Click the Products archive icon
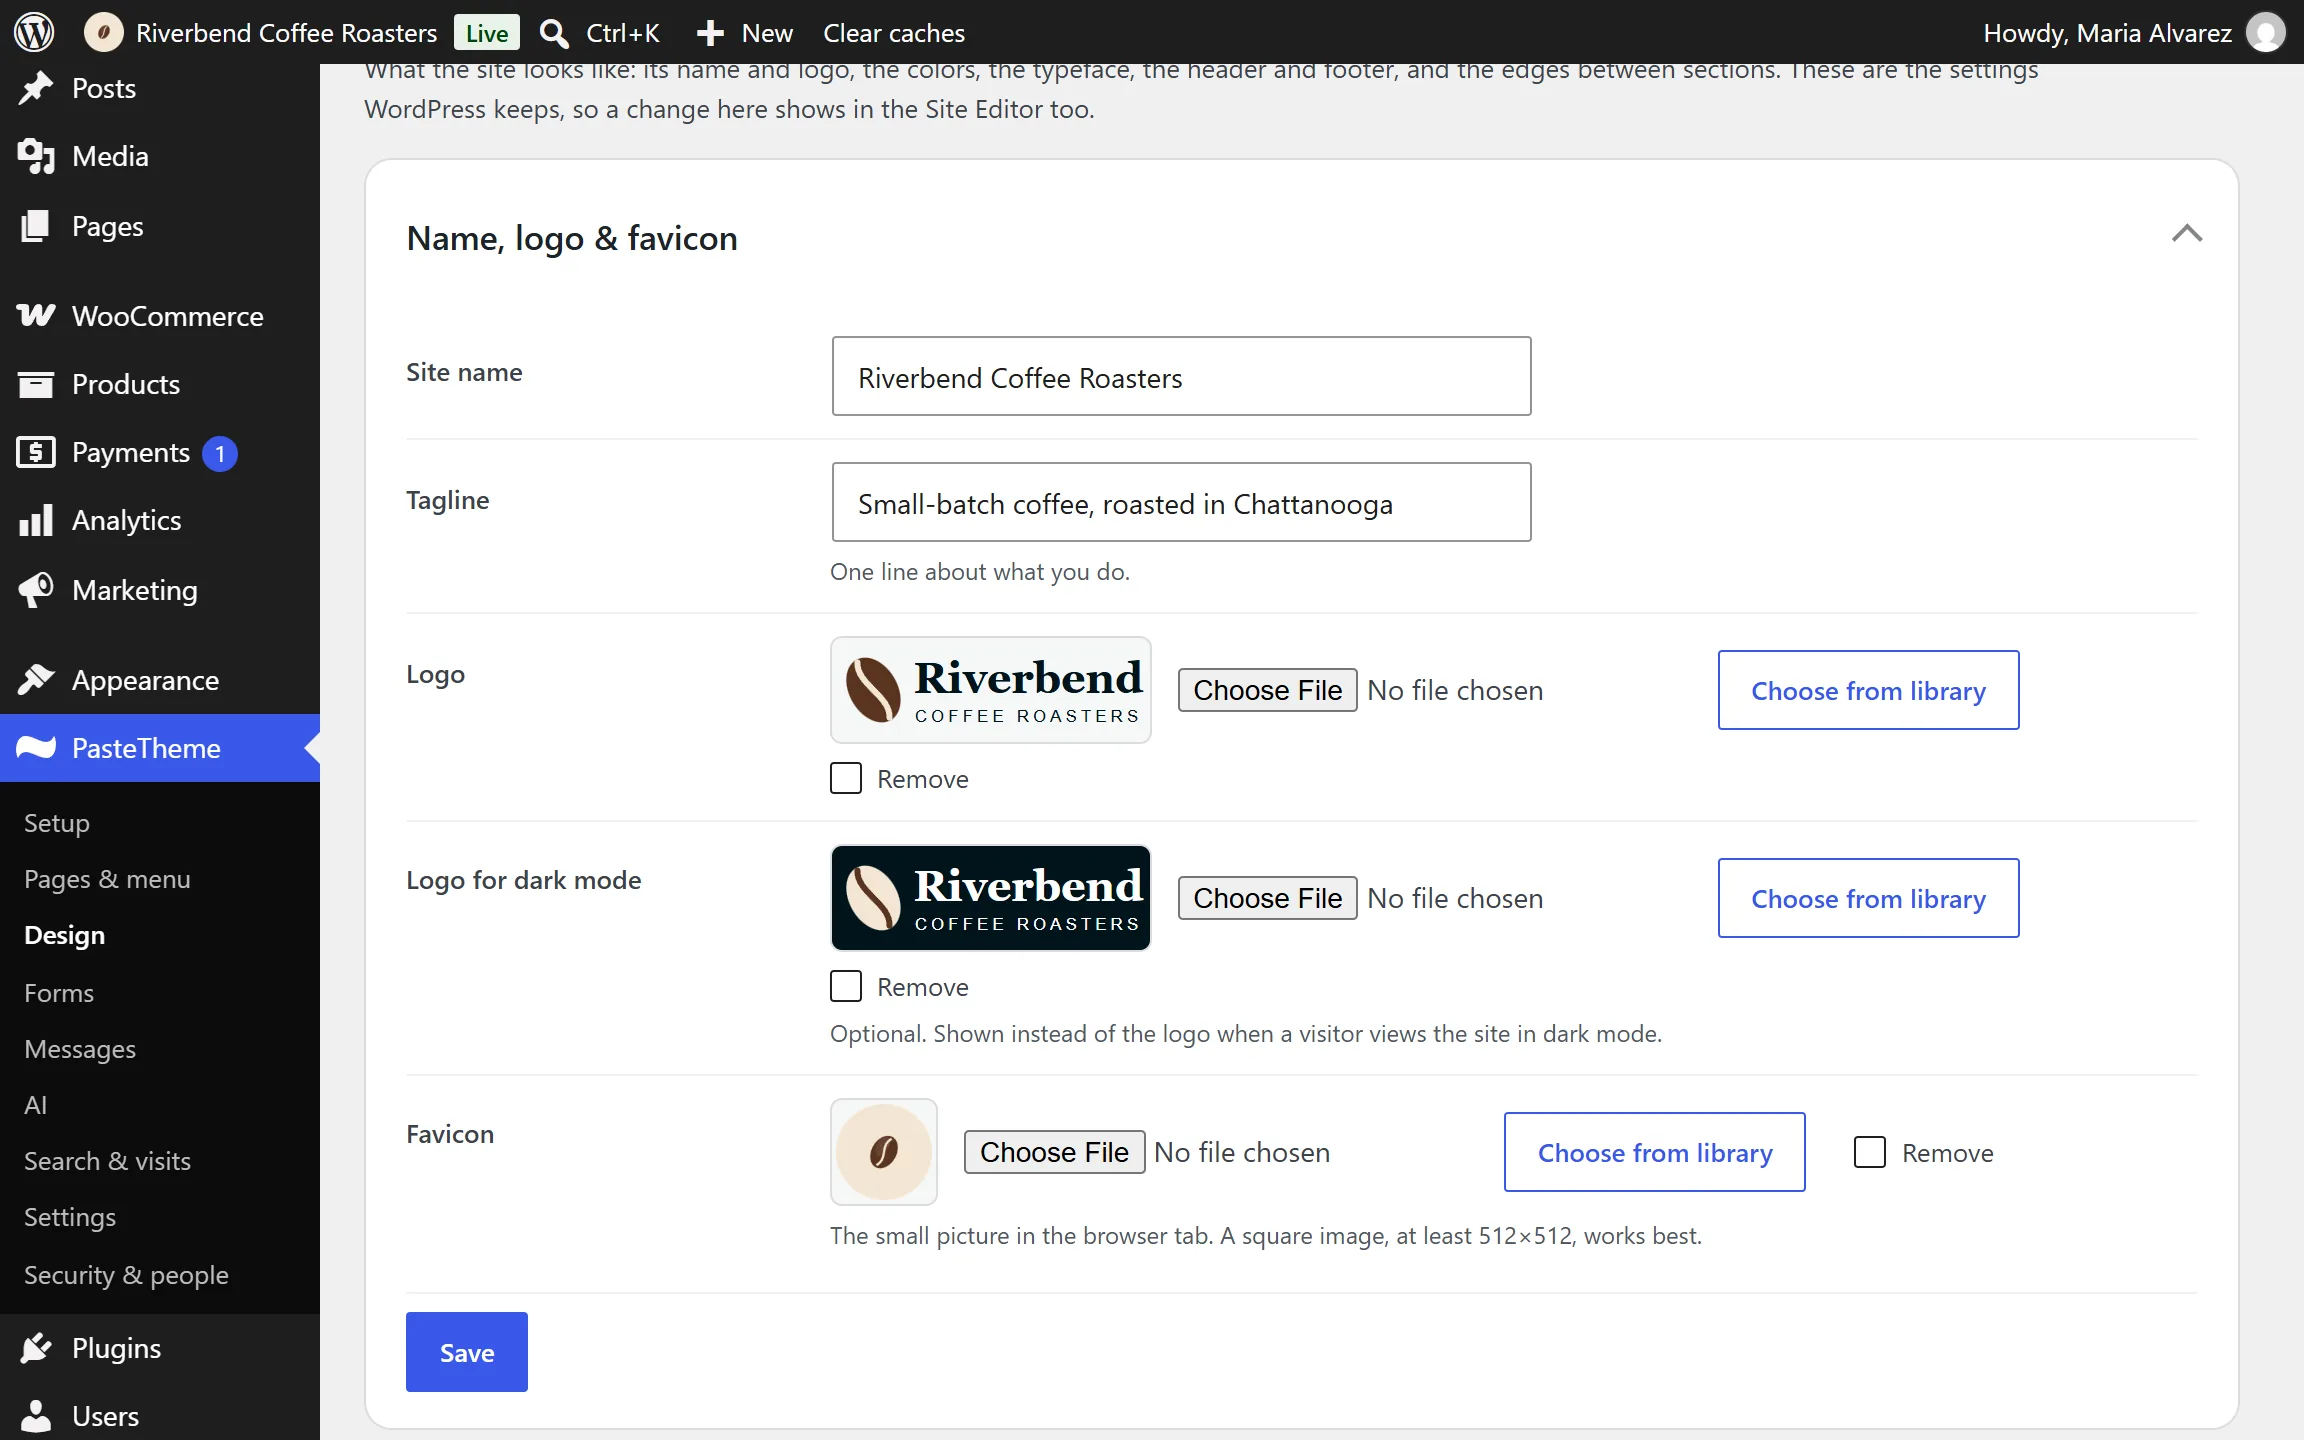This screenshot has height=1440, width=2304. pyautogui.click(x=36, y=384)
